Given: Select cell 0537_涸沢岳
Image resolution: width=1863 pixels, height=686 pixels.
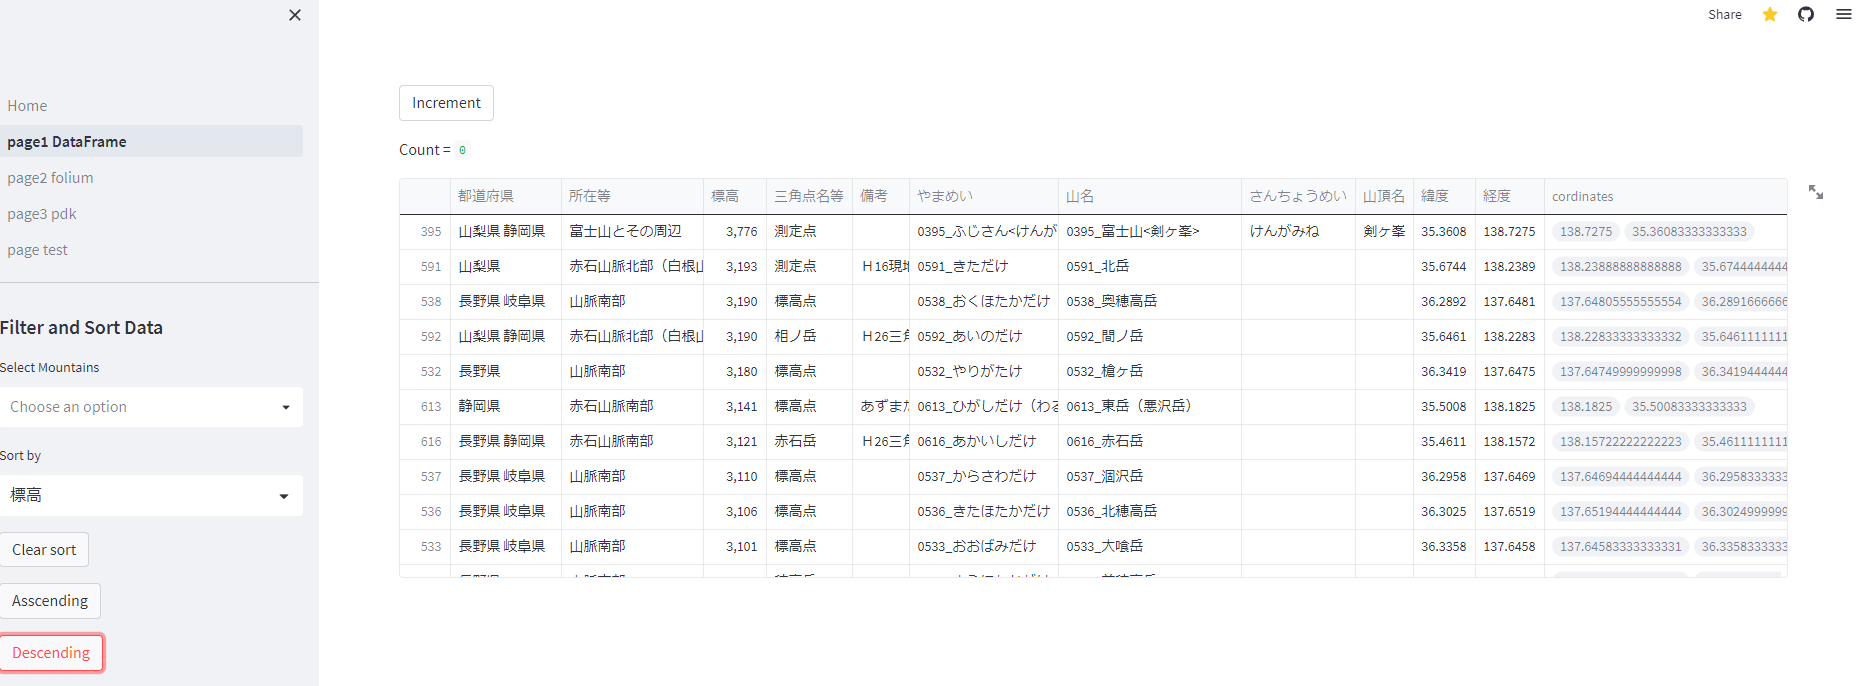Looking at the screenshot, I should click(x=1149, y=476).
